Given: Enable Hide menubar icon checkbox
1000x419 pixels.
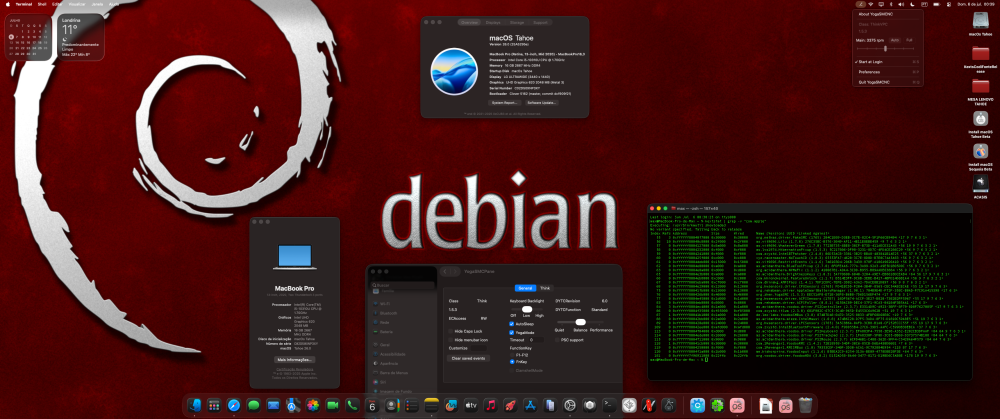Looking at the screenshot, I should point(450,340).
